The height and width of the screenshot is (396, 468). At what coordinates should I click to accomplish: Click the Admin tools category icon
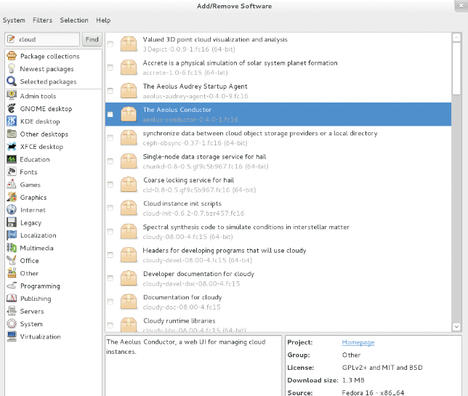coord(12,95)
